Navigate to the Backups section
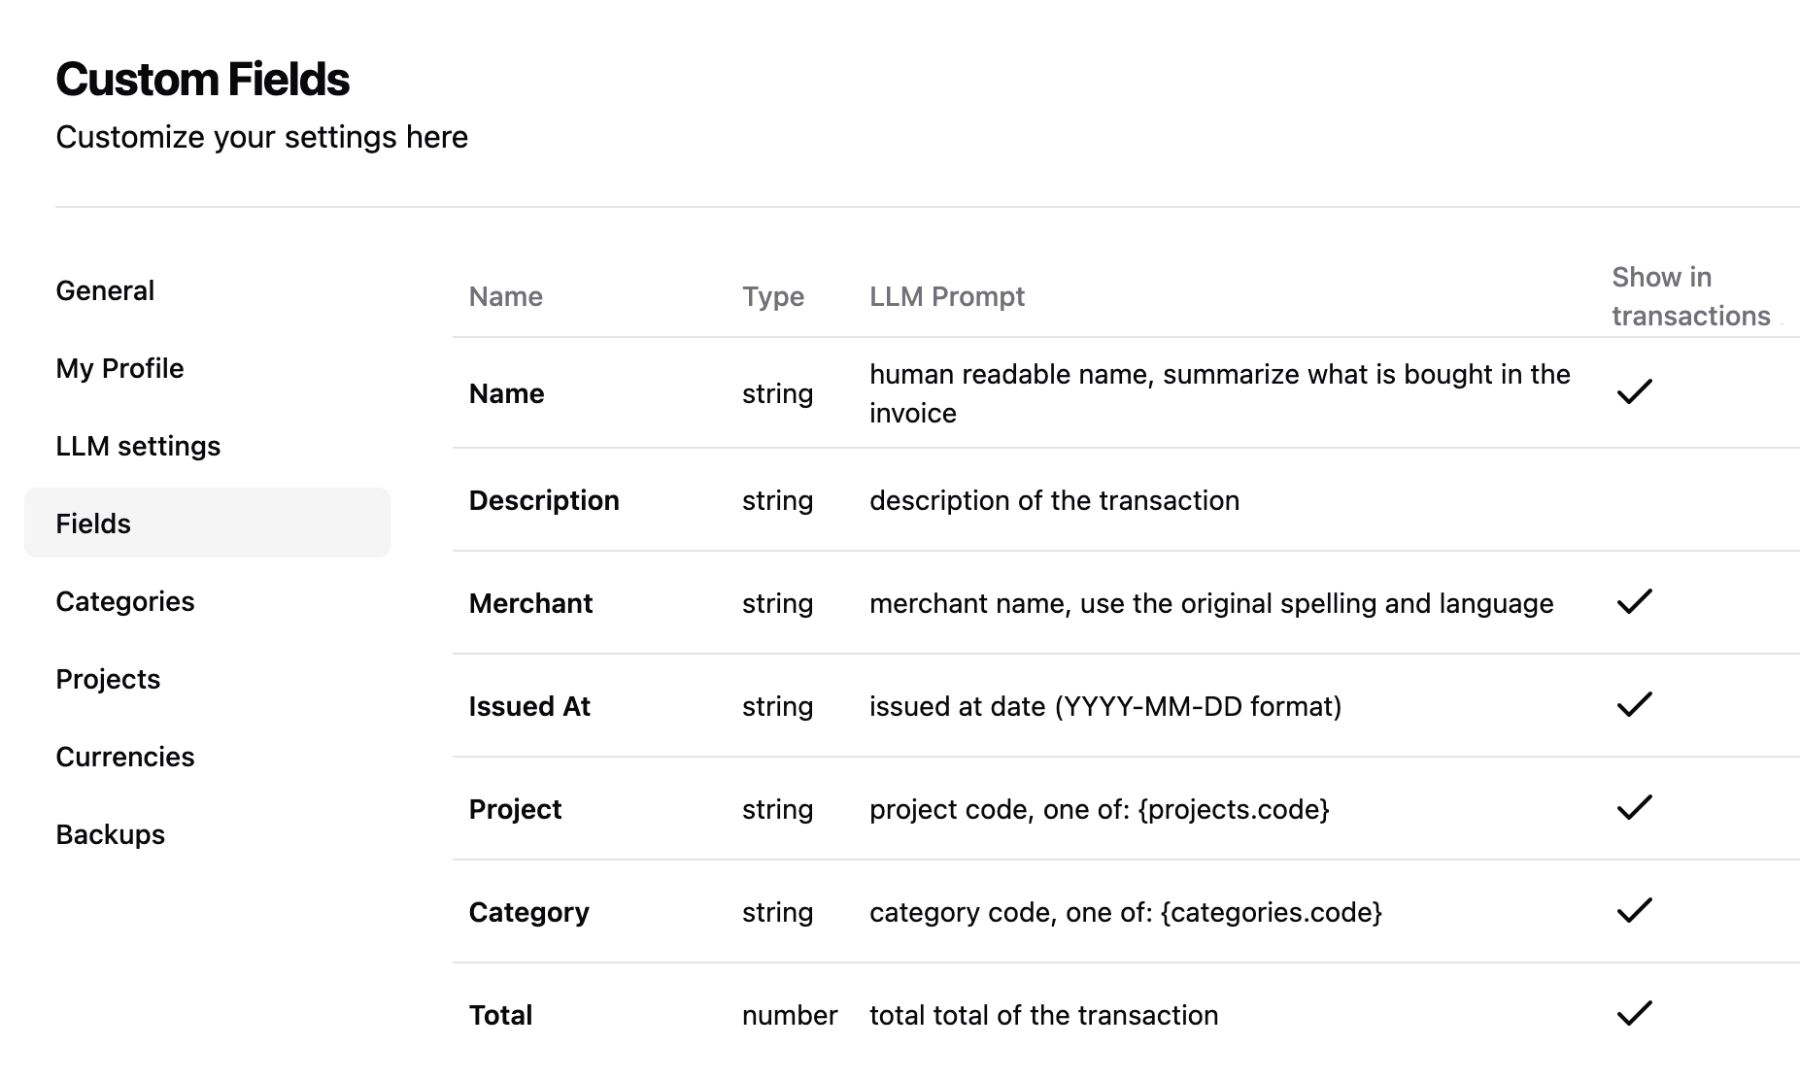The image size is (1800, 1081). click(110, 834)
